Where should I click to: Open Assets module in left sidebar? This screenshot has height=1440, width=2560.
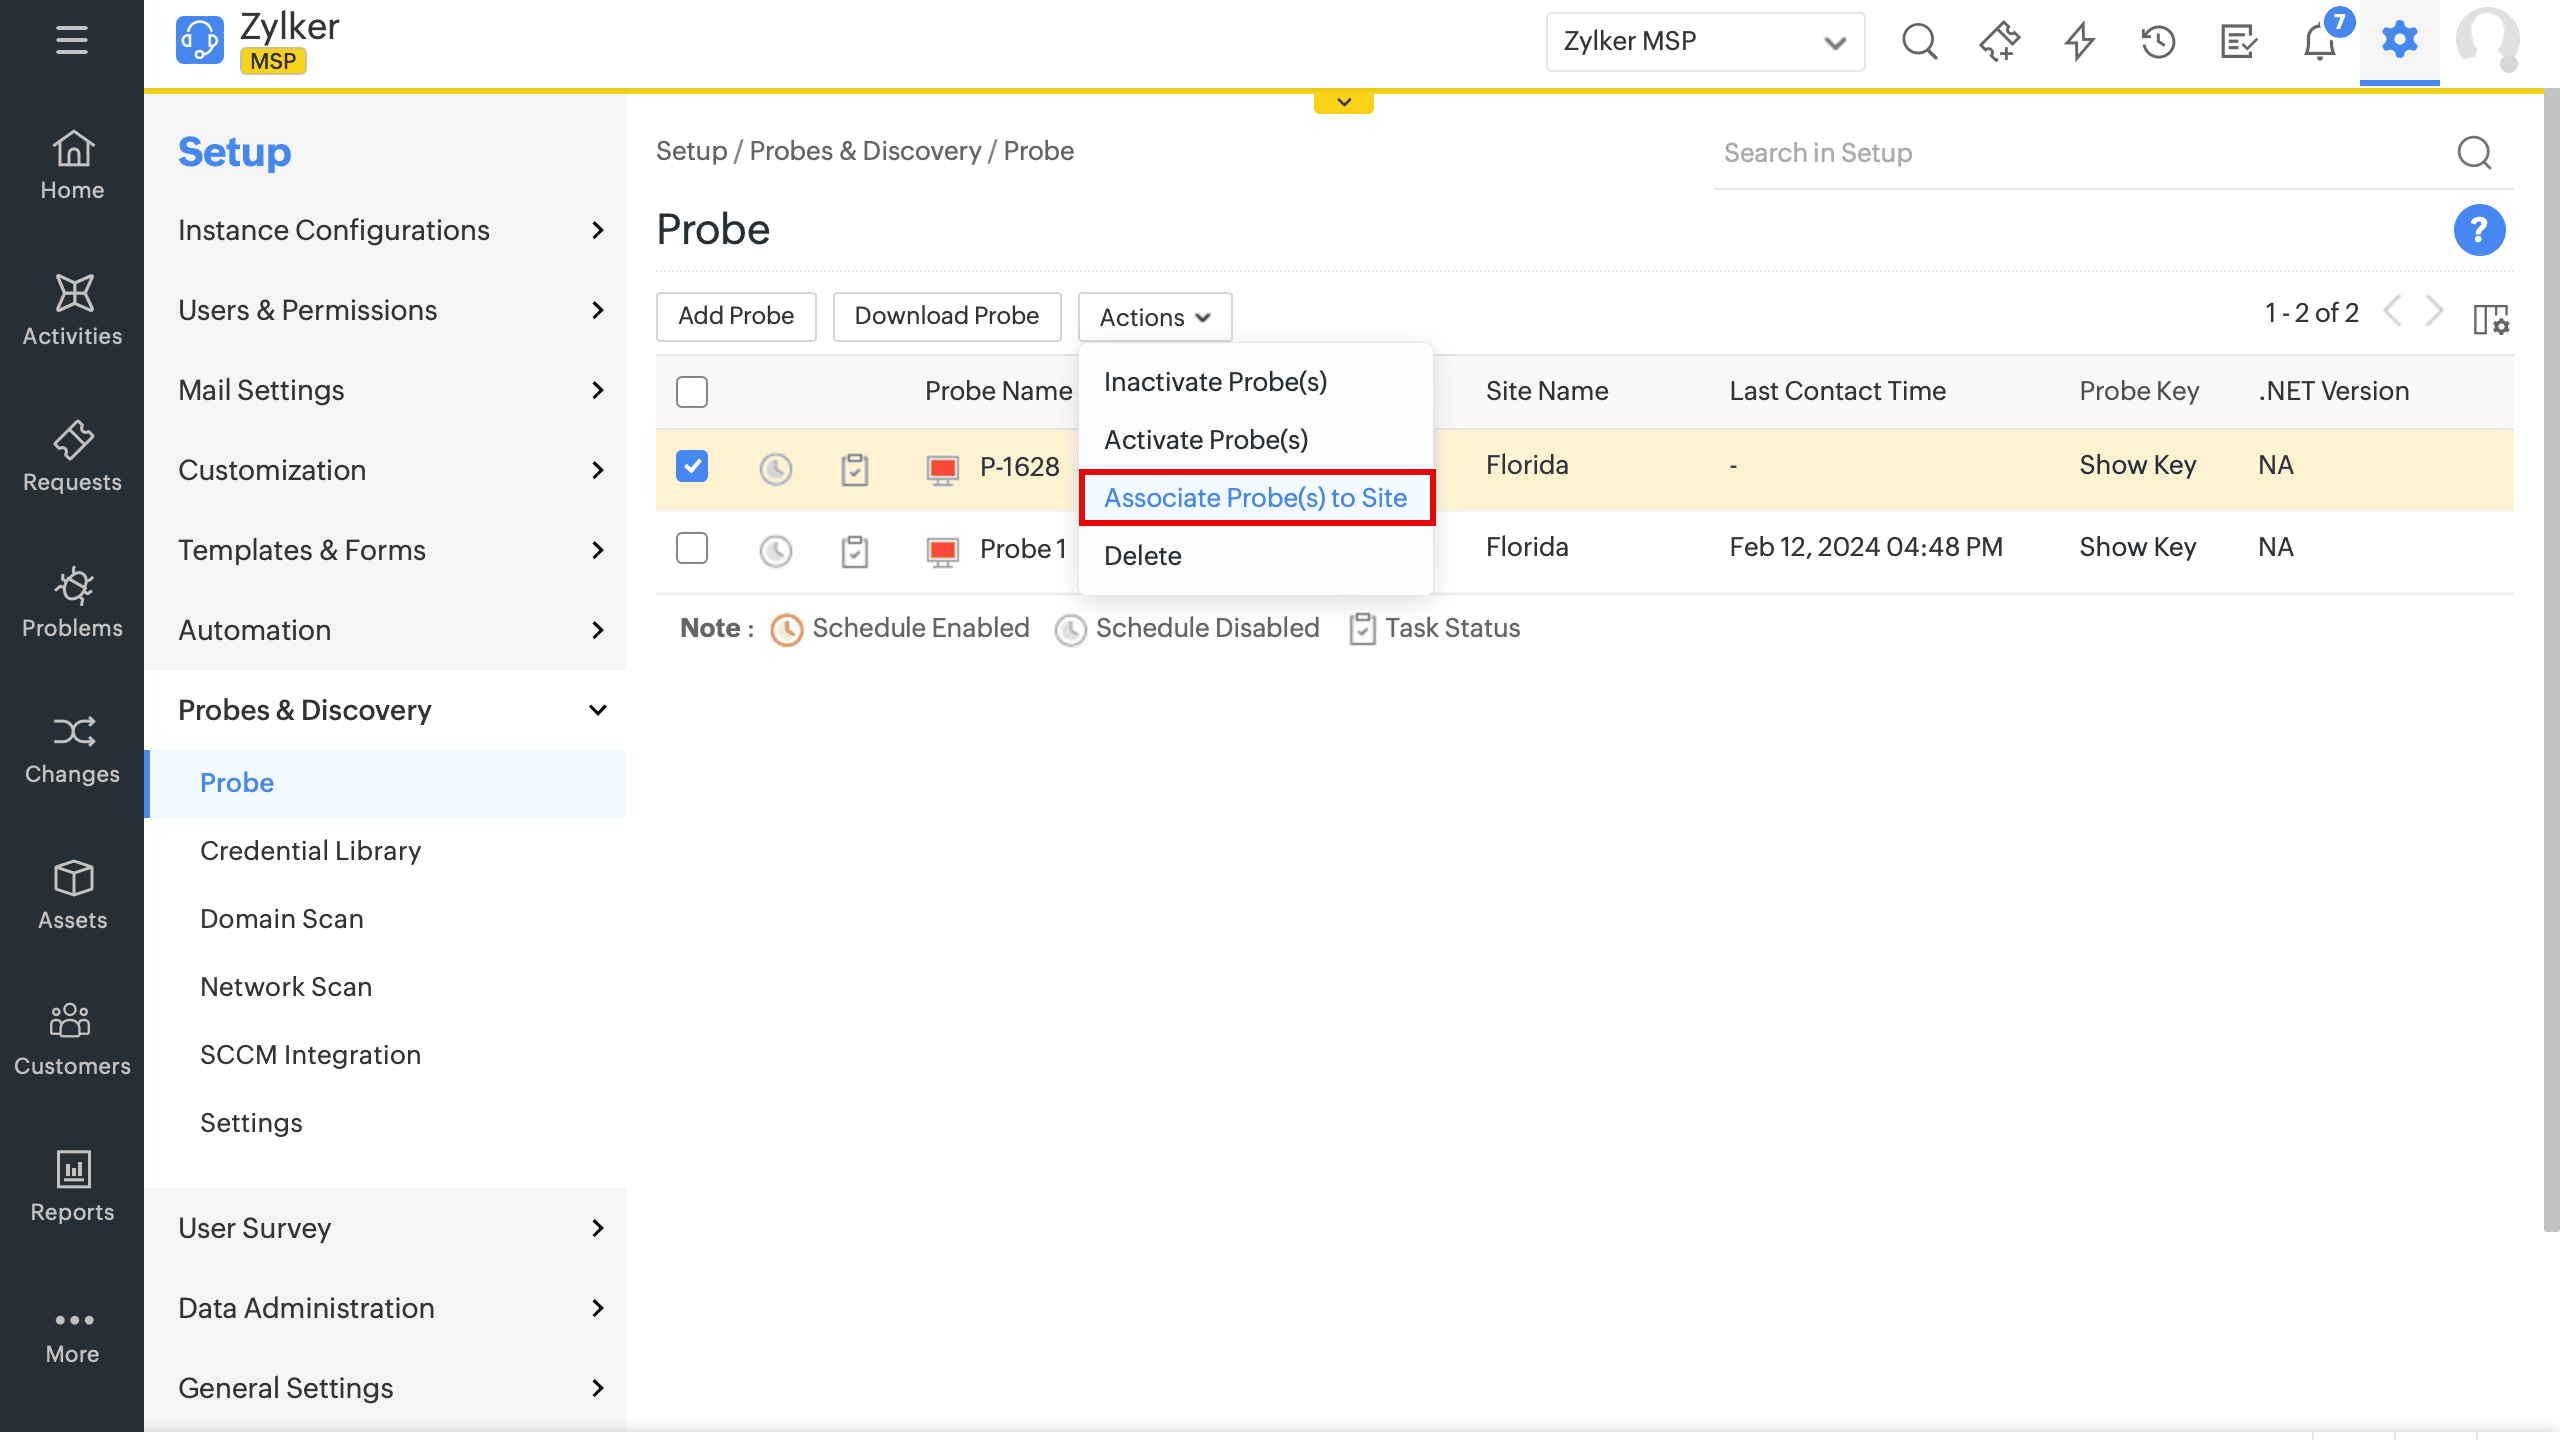click(x=72, y=894)
